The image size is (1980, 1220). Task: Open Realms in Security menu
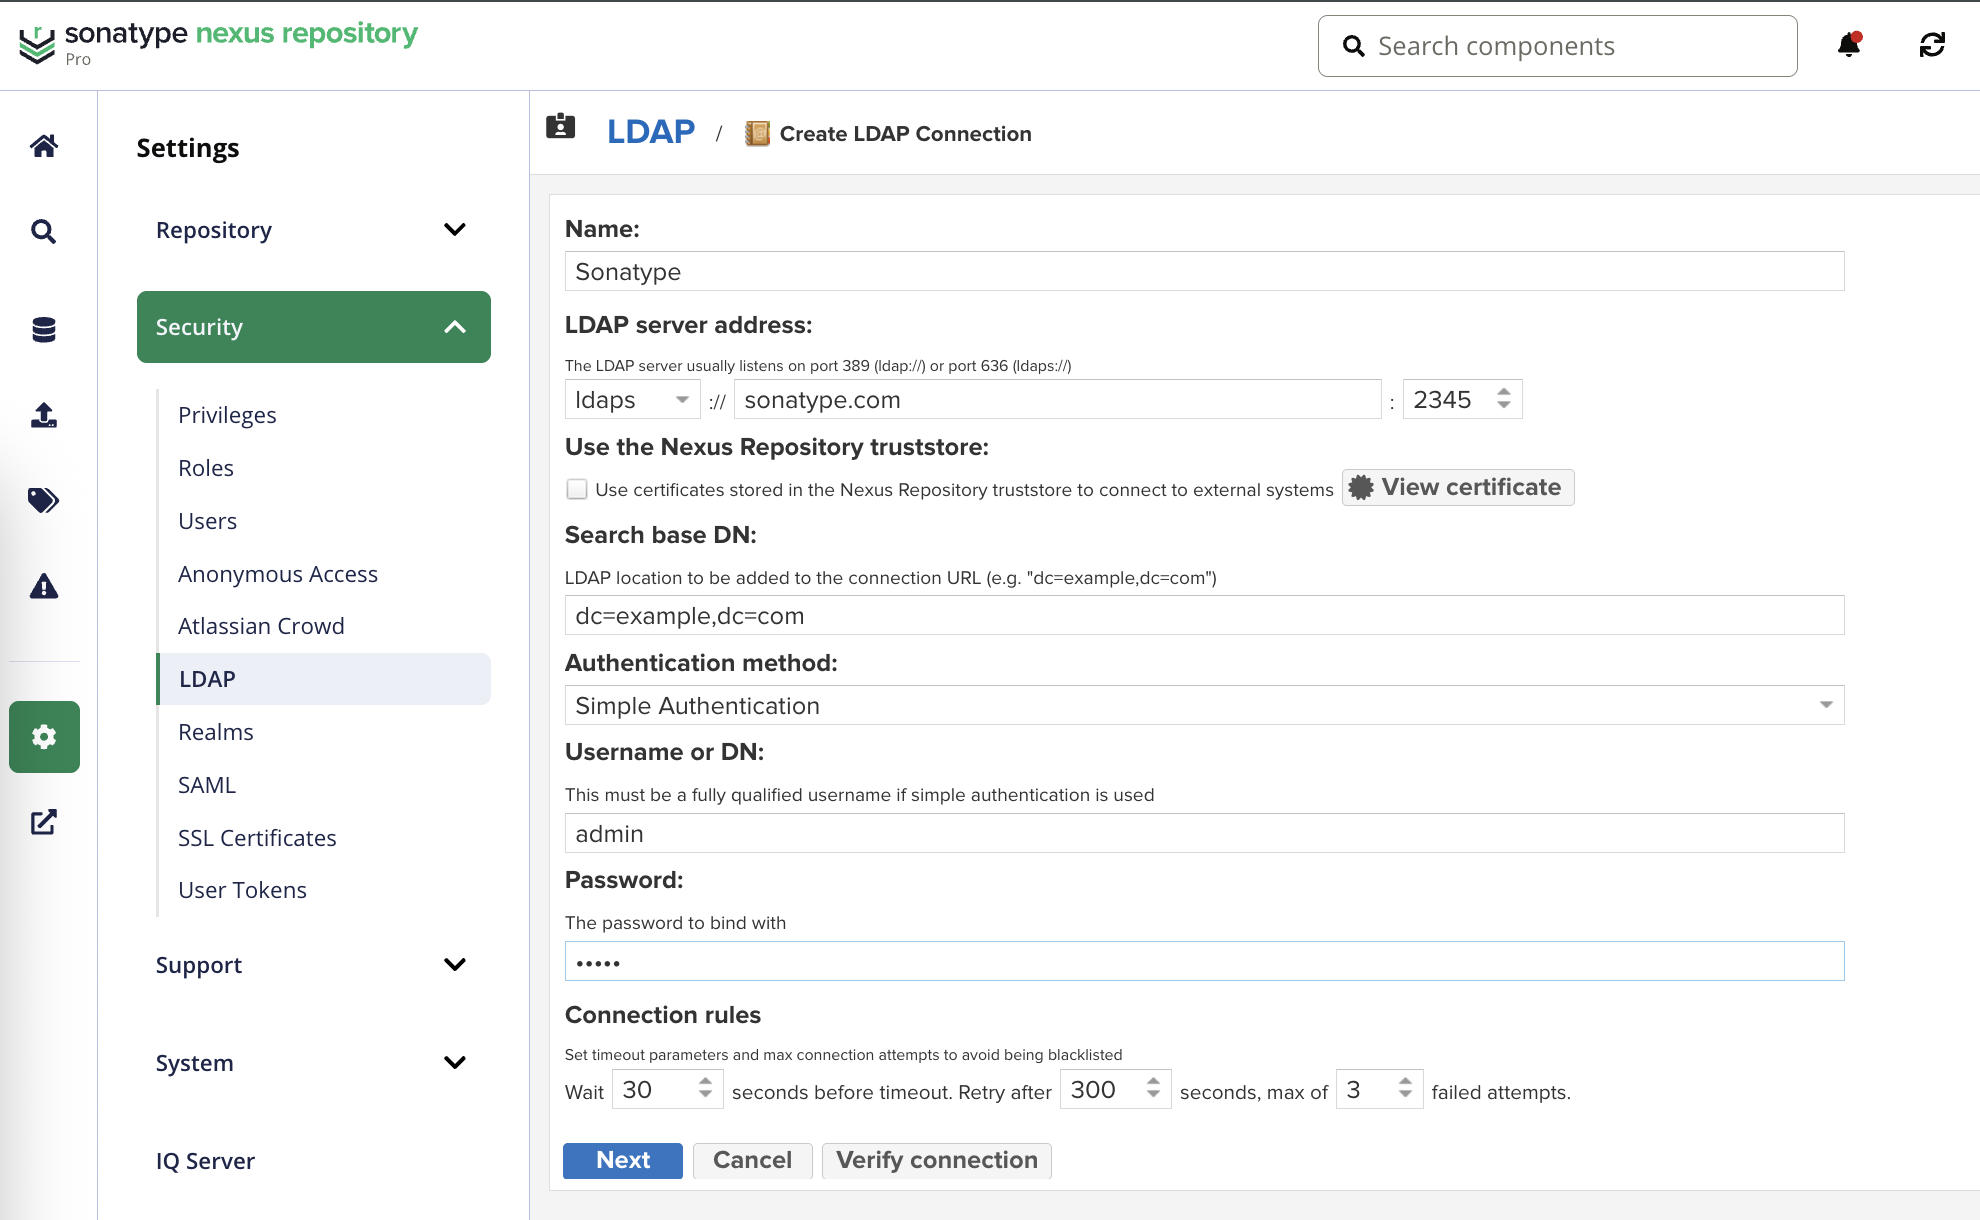[216, 732]
